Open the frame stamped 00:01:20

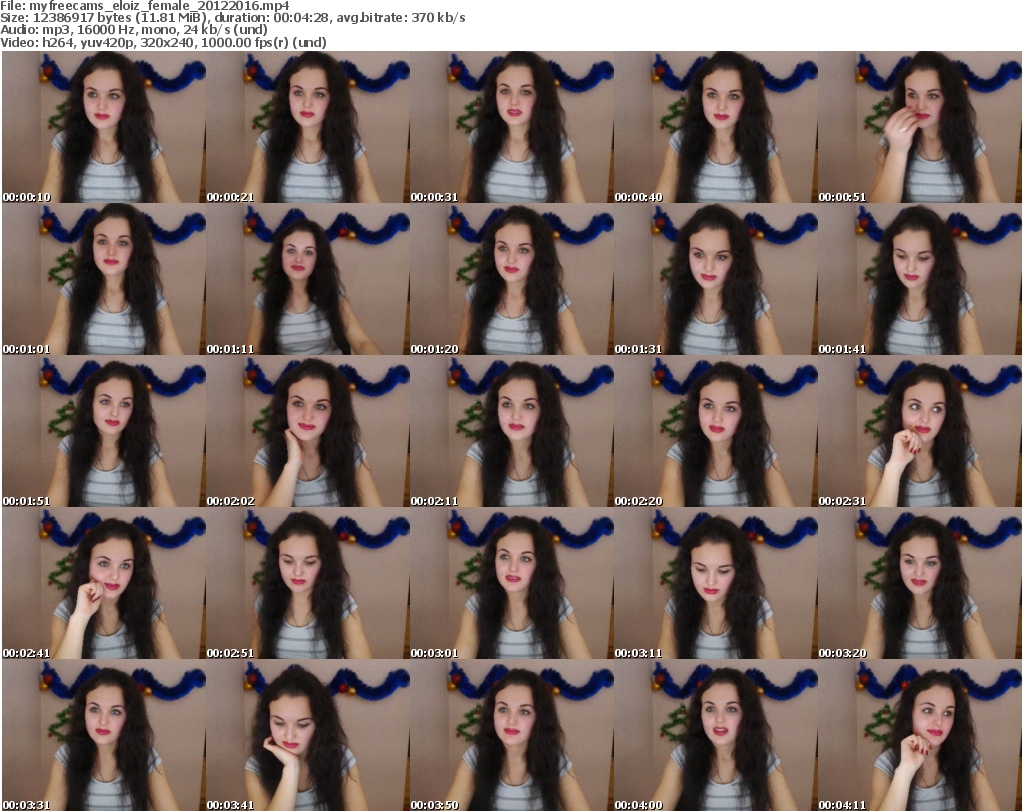click(x=511, y=279)
